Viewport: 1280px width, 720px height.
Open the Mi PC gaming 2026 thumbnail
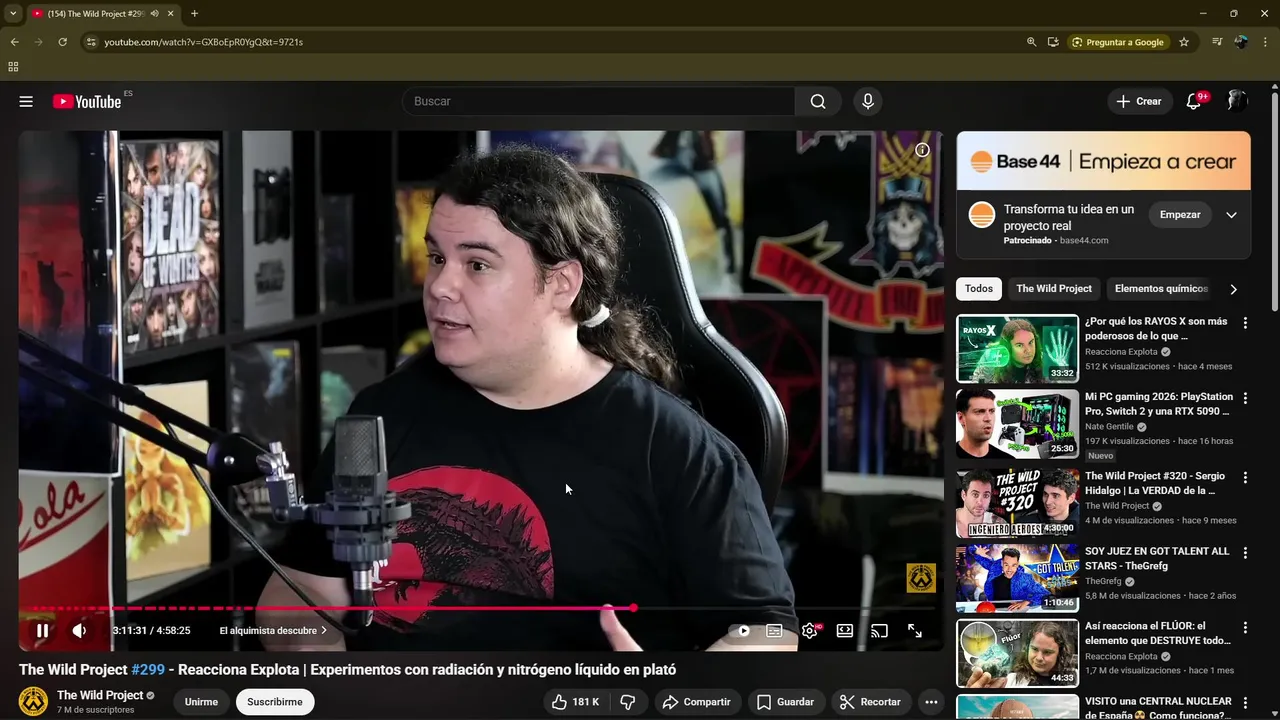click(1017, 424)
